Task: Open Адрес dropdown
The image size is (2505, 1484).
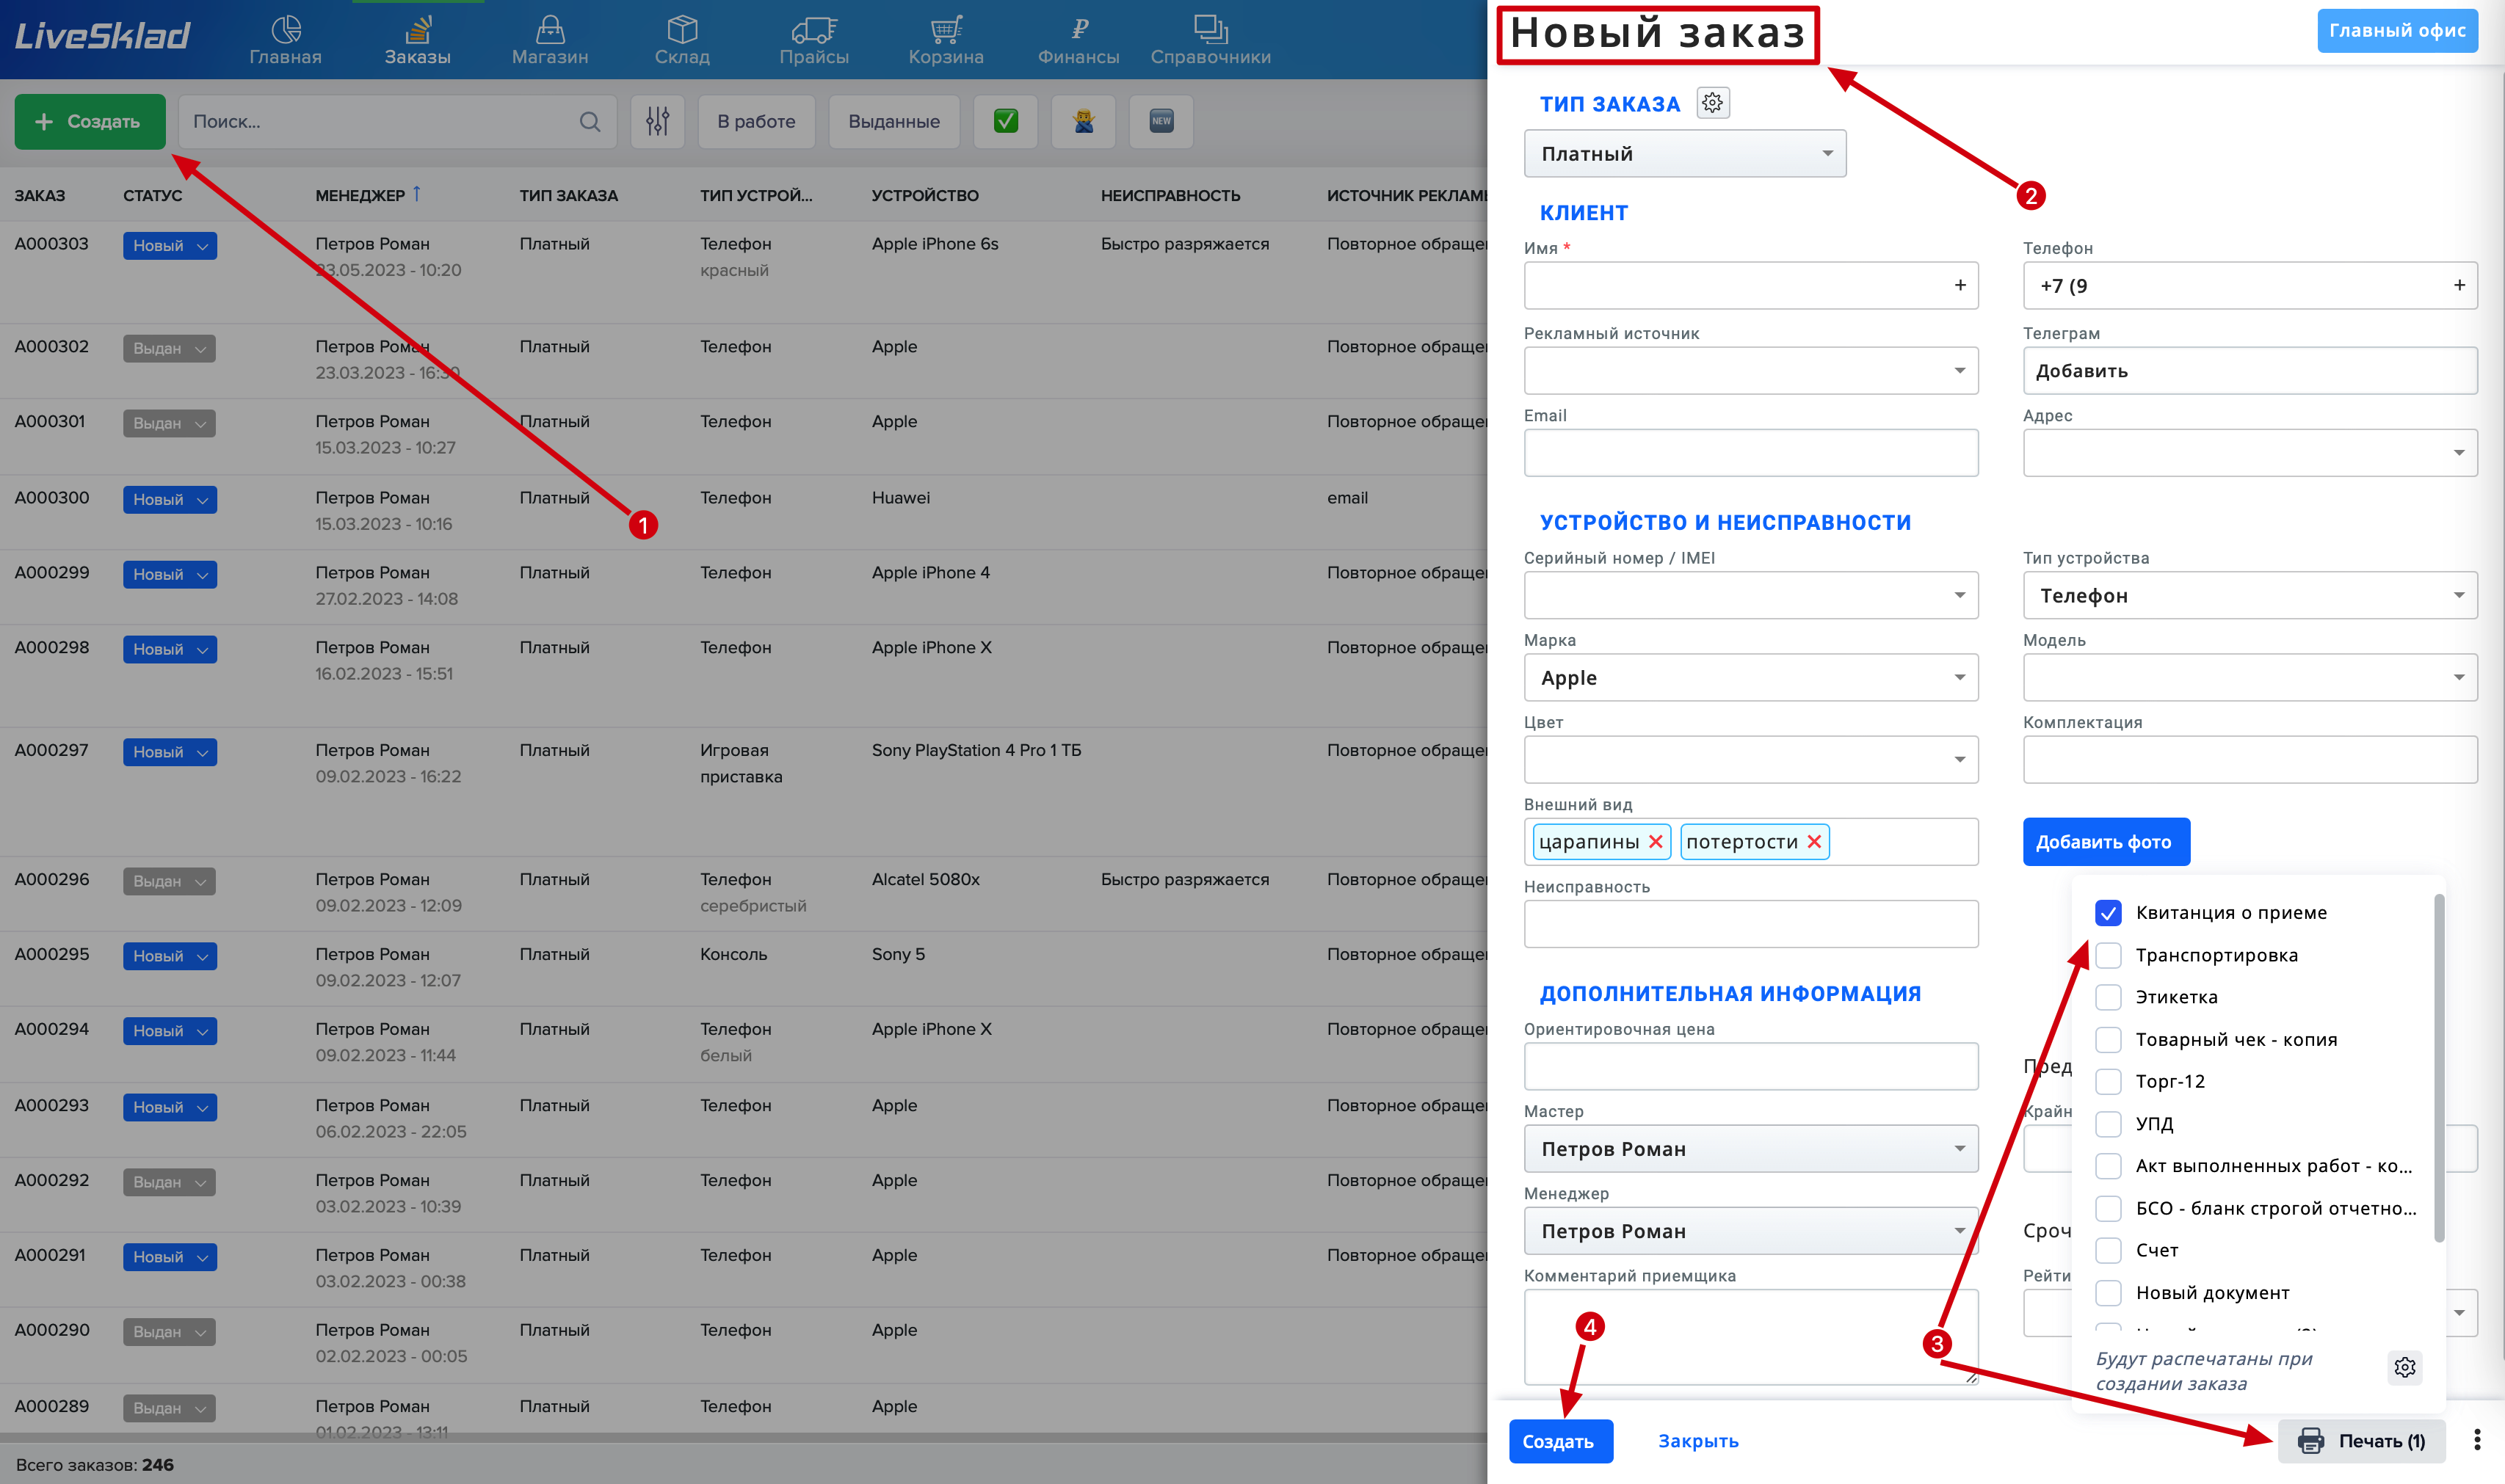Action: (2249, 453)
